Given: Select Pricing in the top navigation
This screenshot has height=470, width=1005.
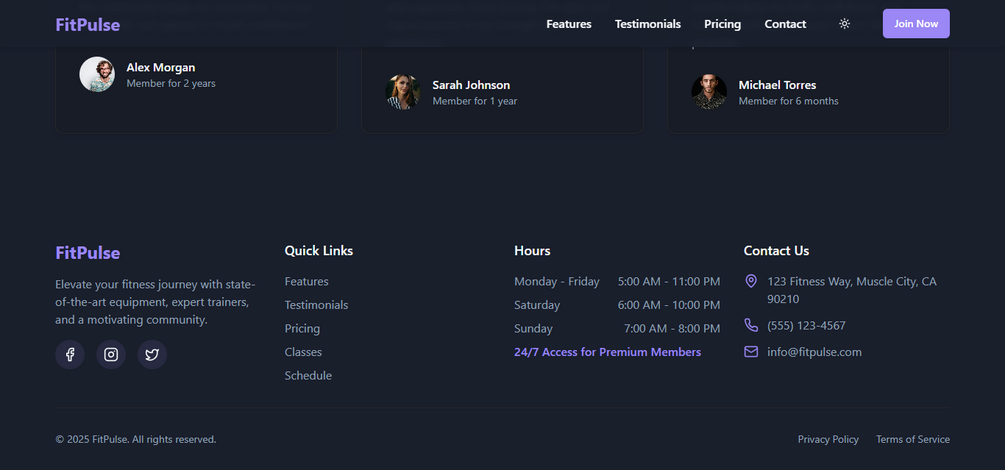Looking at the screenshot, I should coord(722,24).
